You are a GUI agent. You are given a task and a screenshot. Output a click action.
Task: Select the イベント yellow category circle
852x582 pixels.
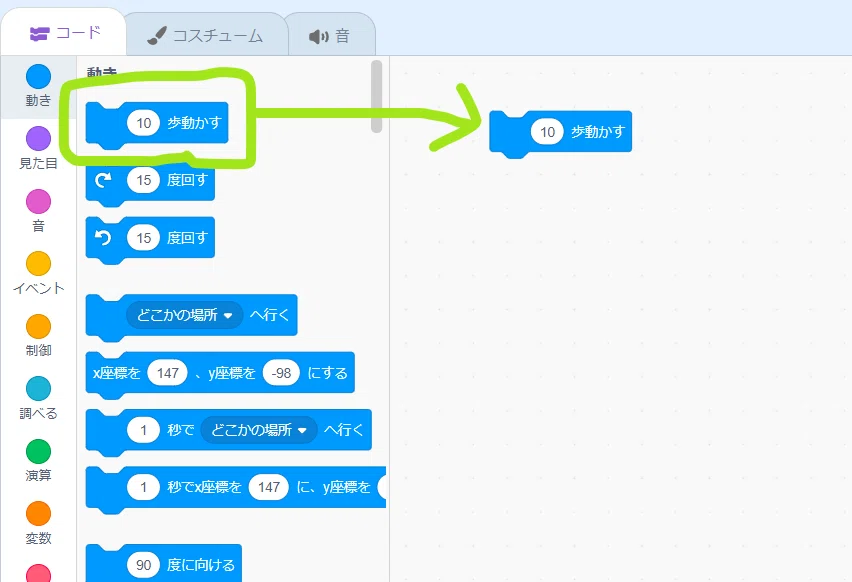39,264
